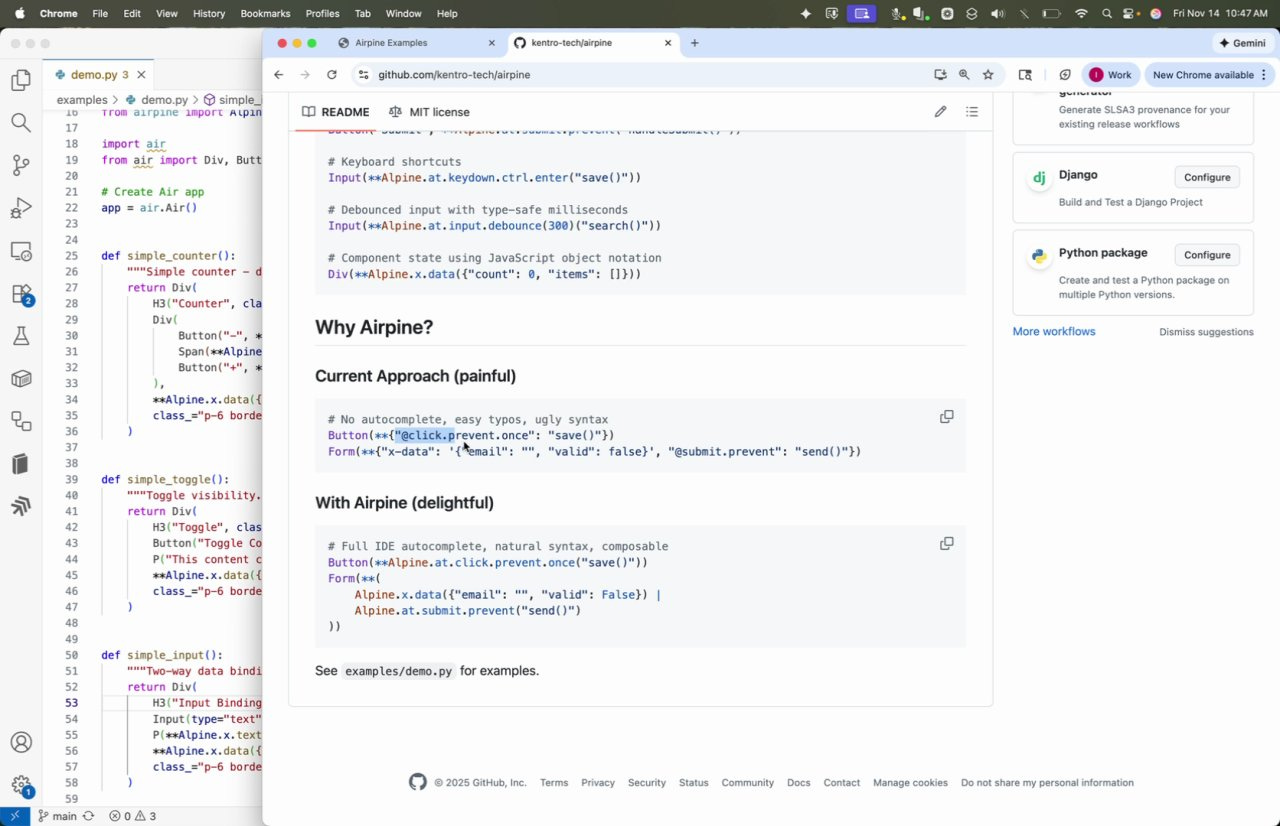Image resolution: width=1280 pixels, height=826 pixels.
Task: Click the edit README pencil icon
Action: (940, 112)
